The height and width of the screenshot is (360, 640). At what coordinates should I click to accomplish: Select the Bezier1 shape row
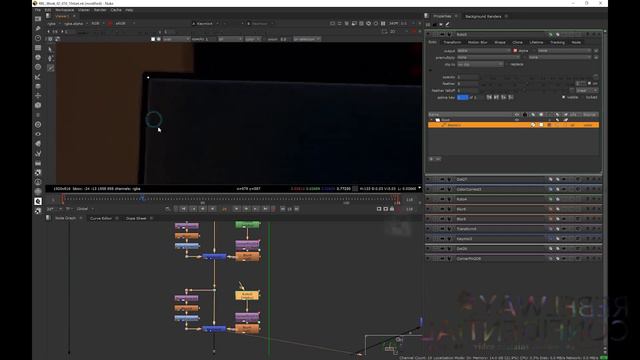(513, 125)
